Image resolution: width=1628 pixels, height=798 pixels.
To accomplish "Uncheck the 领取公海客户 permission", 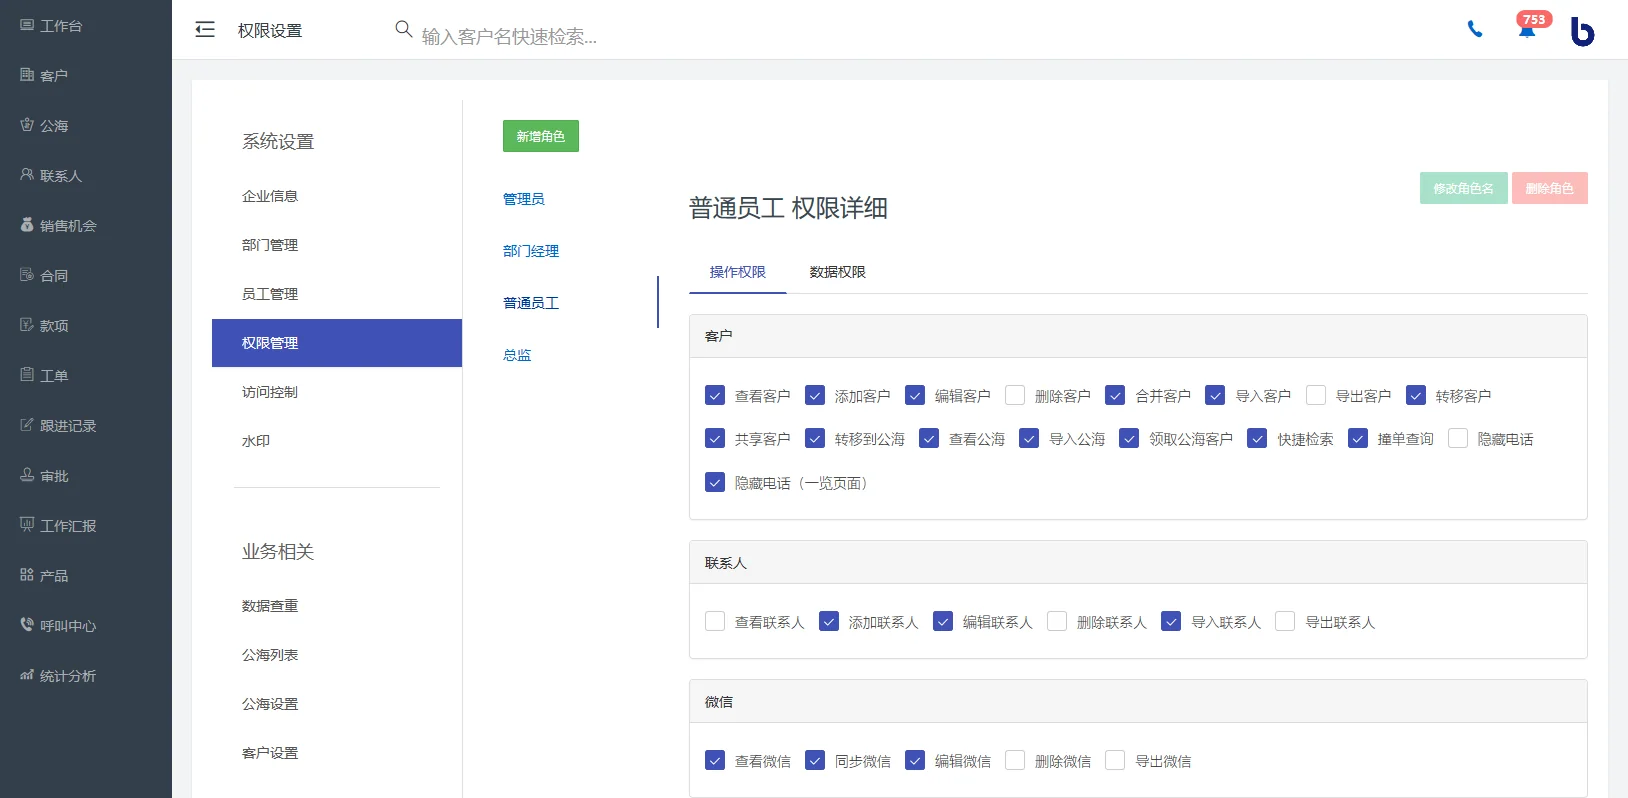I will (1129, 438).
